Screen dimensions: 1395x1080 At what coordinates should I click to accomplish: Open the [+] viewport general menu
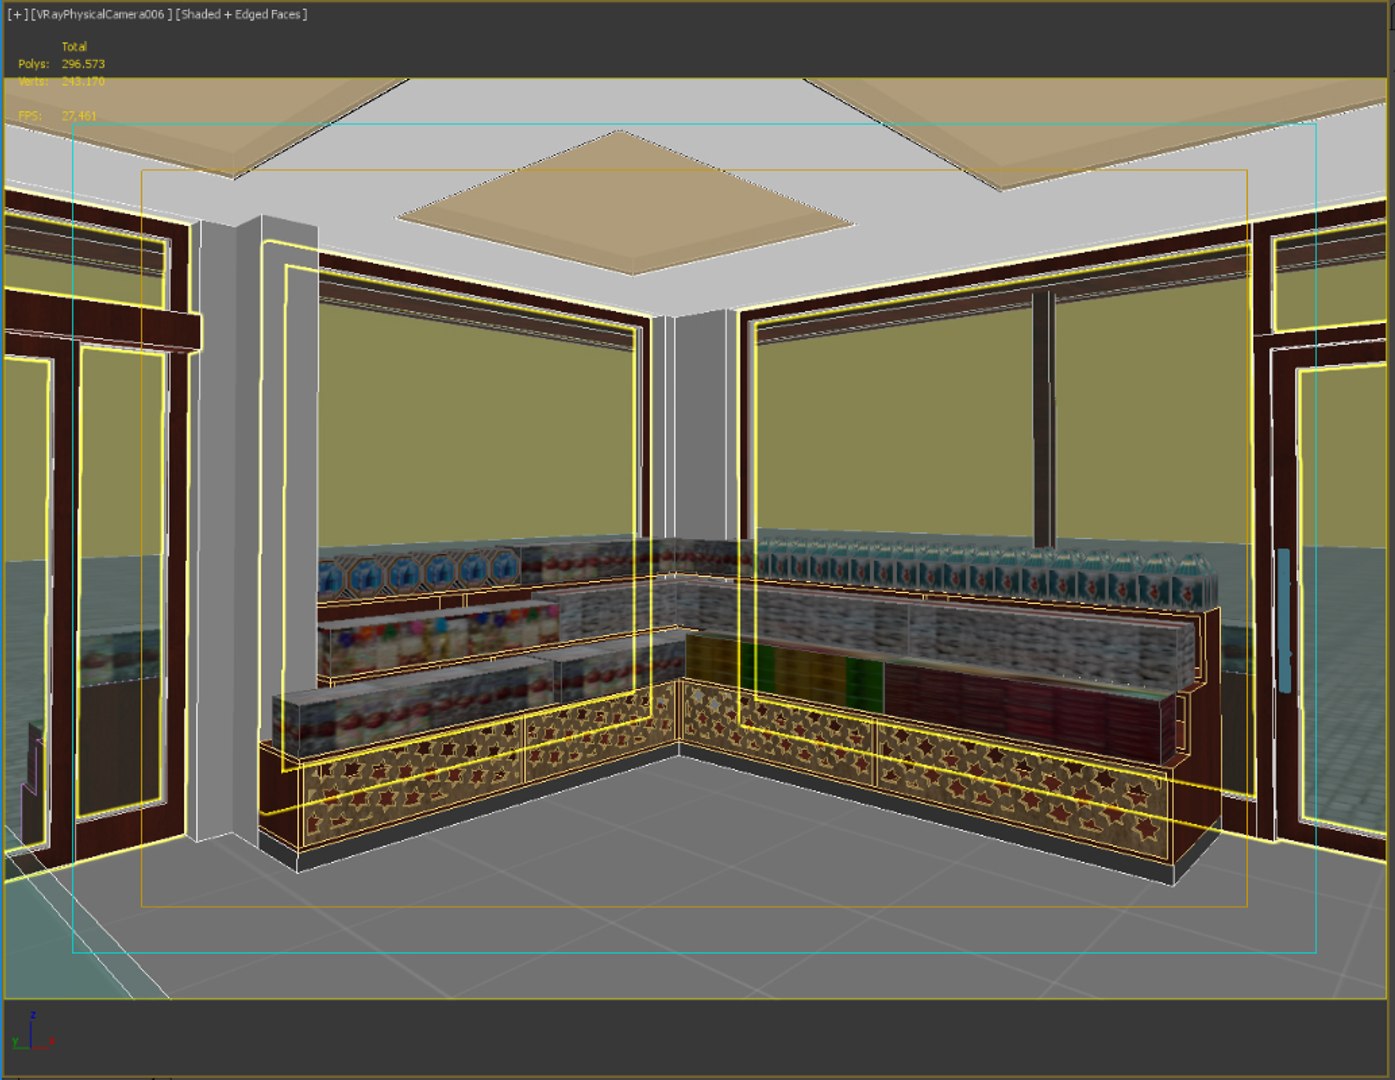[17, 14]
